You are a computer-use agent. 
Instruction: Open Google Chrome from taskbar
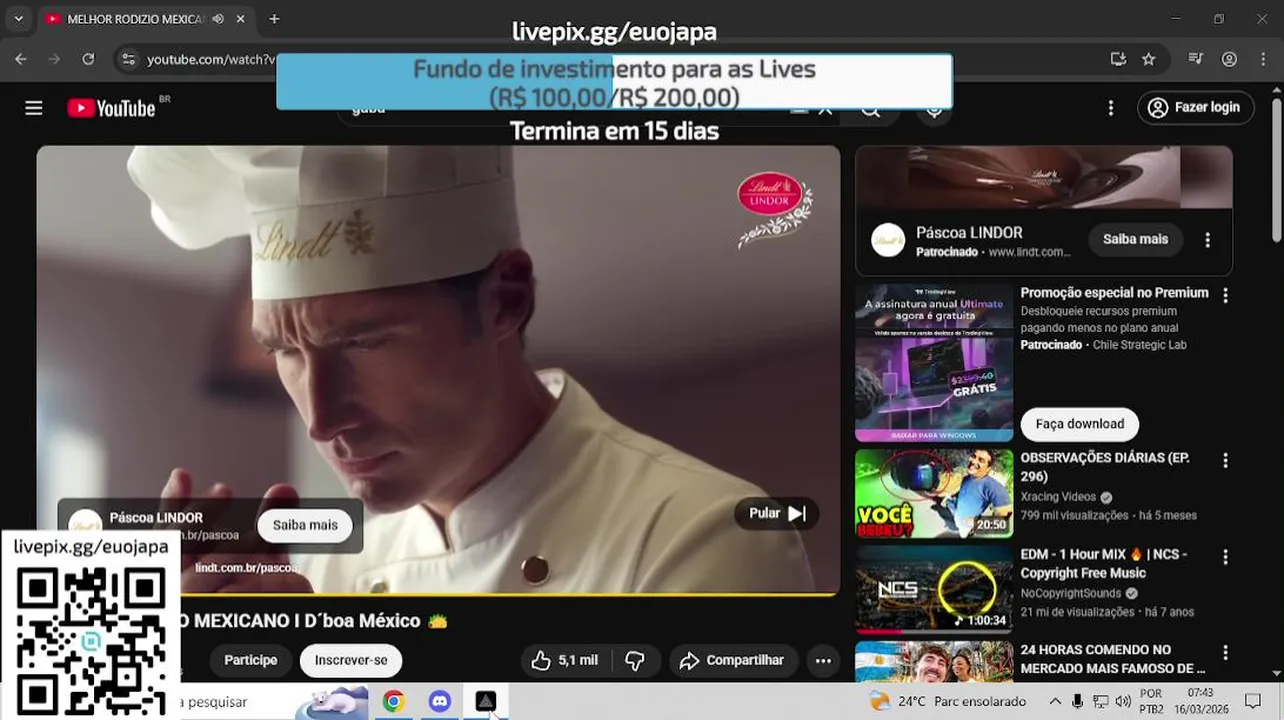click(x=393, y=702)
